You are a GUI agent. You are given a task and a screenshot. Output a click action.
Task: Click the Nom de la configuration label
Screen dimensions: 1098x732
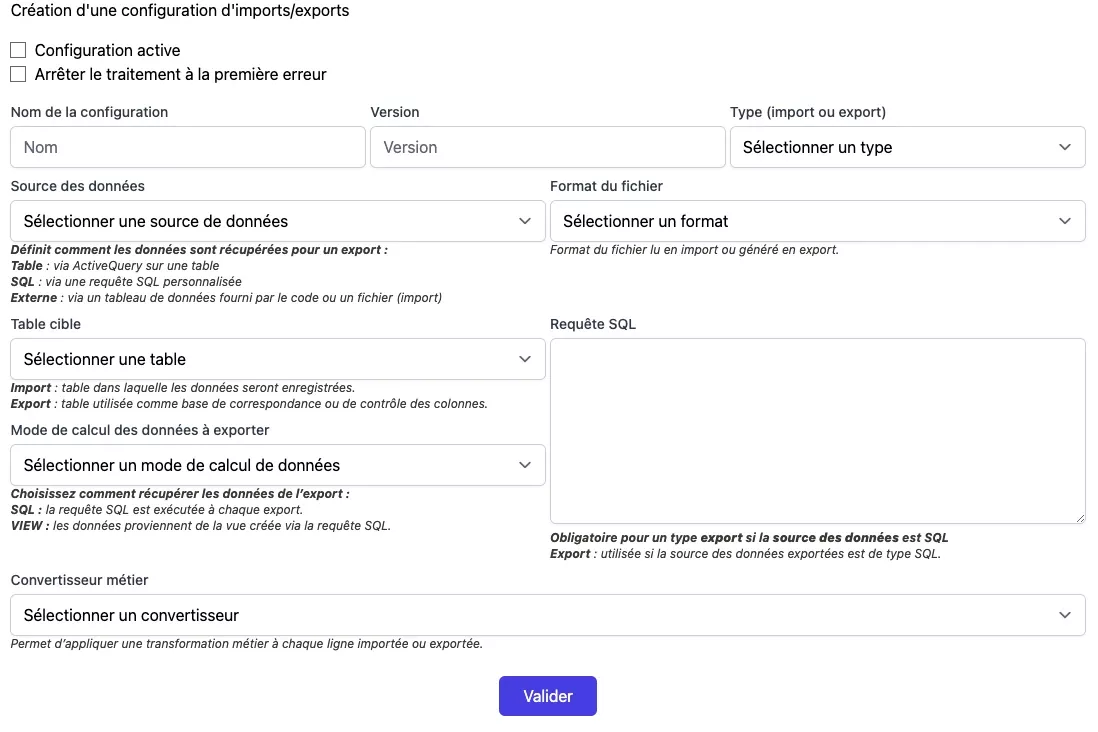pyautogui.click(x=89, y=112)
